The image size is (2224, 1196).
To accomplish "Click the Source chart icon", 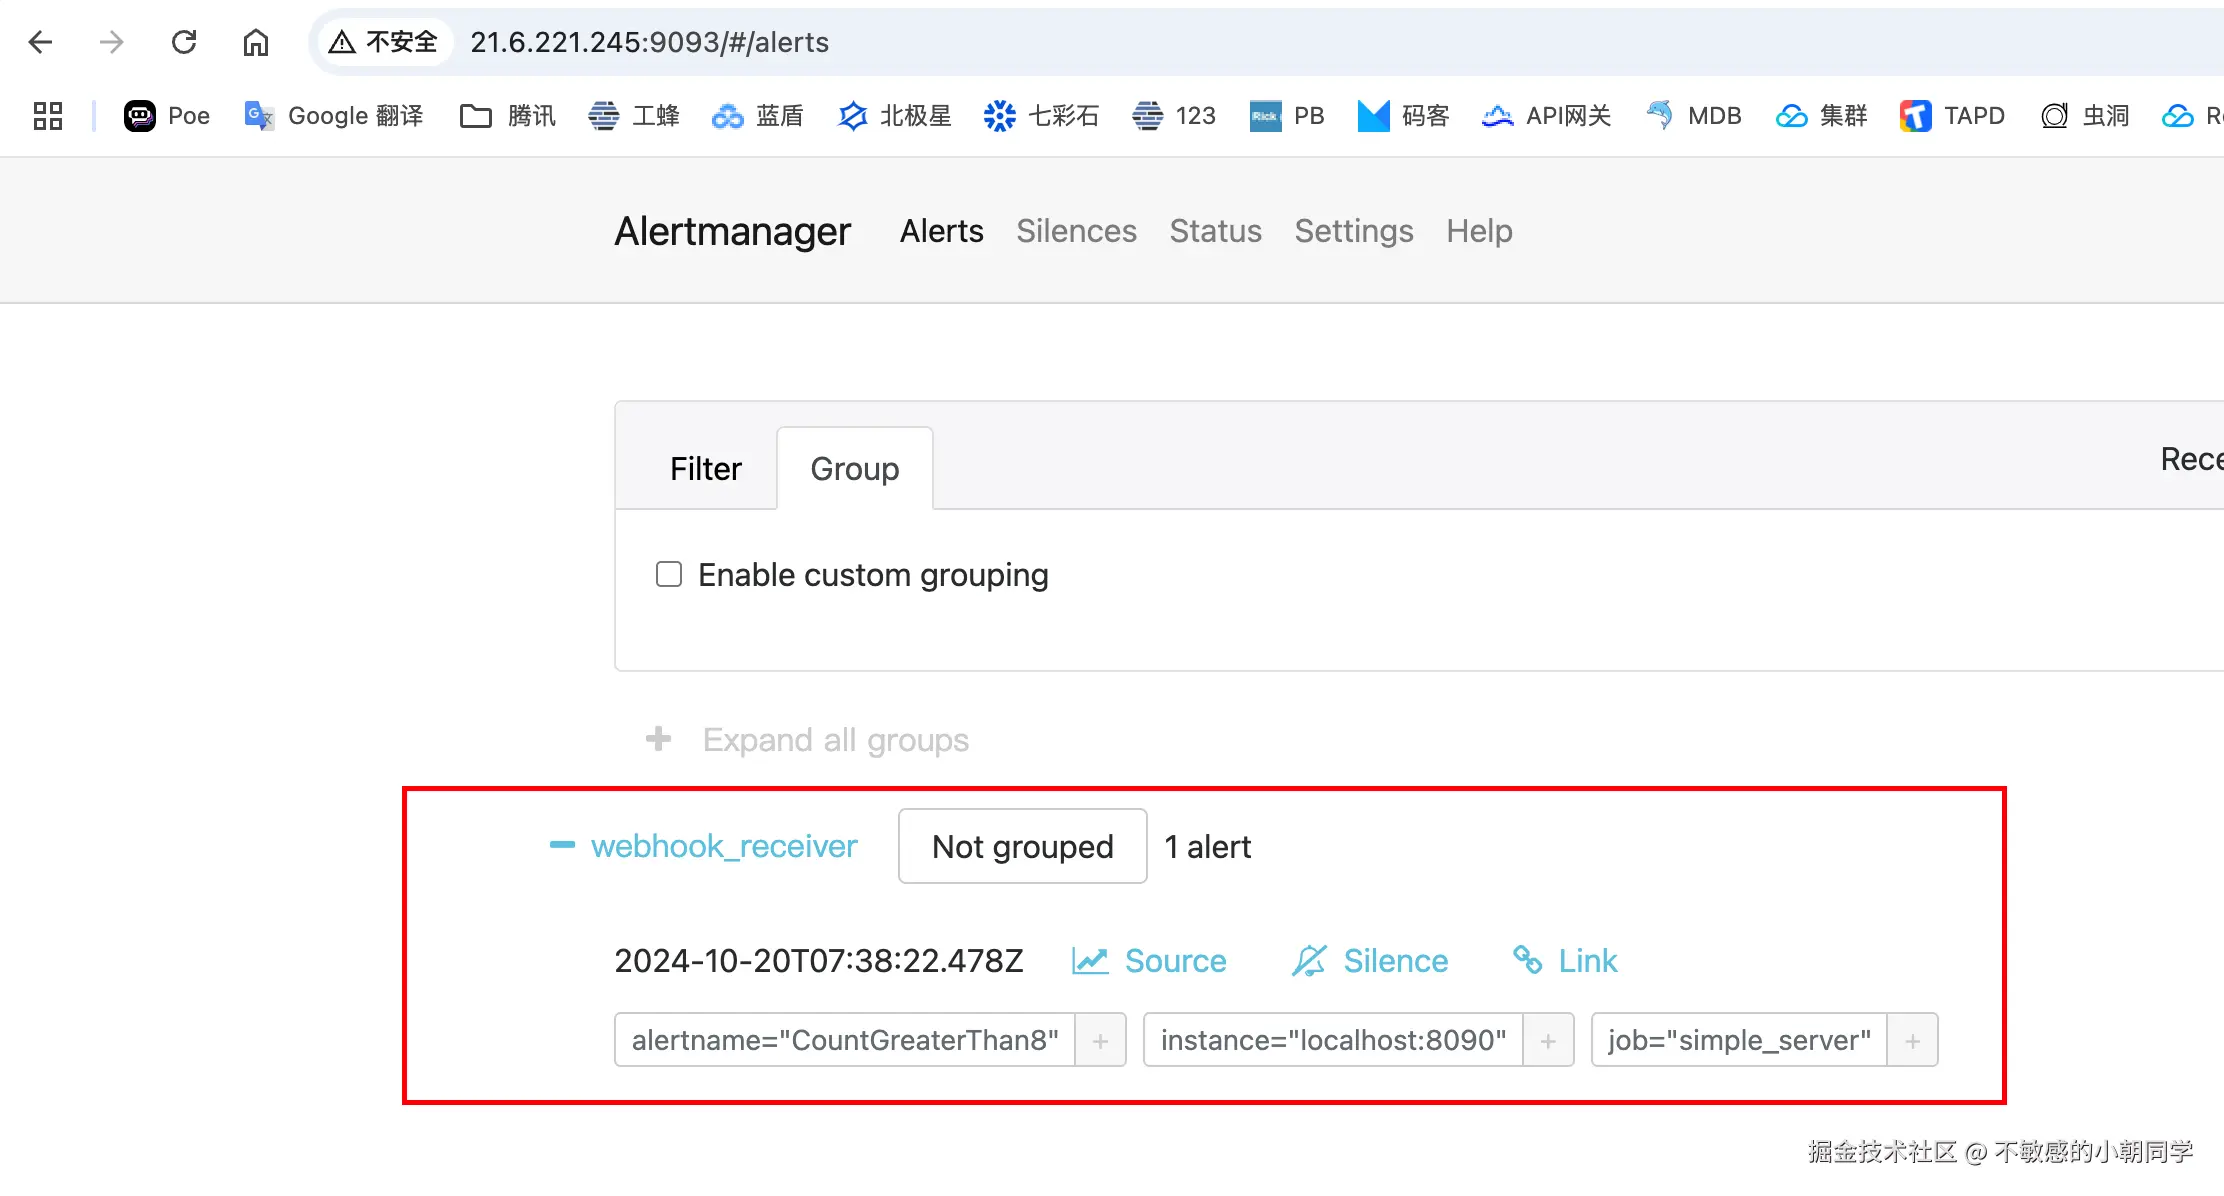I will pyautogui.click(x=1090, y=961).
